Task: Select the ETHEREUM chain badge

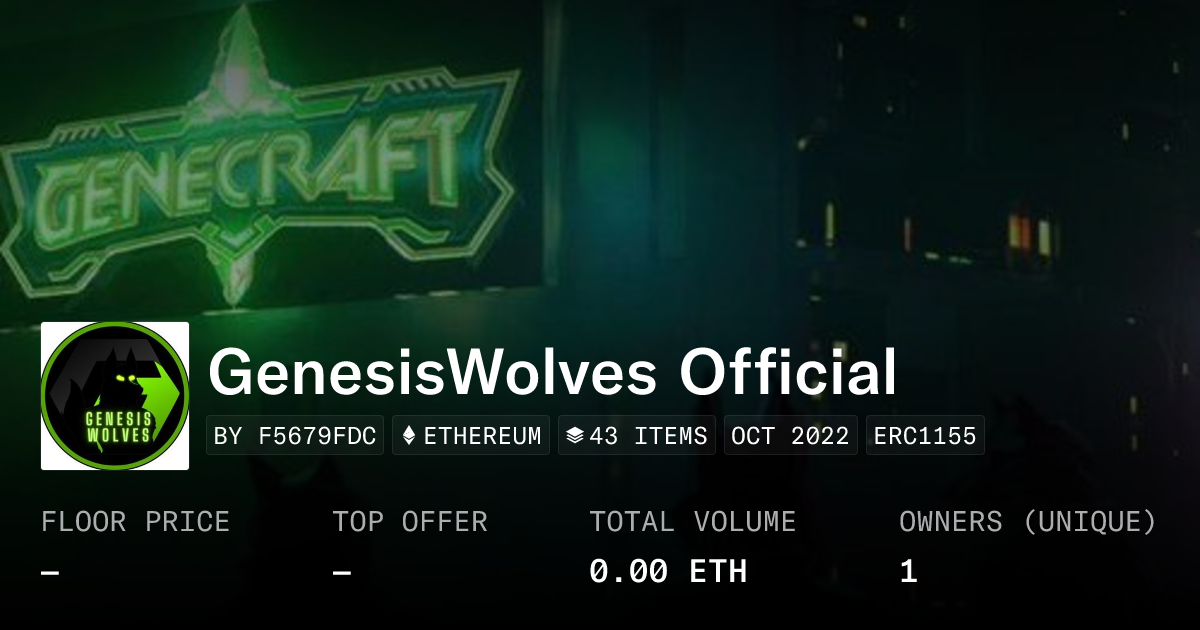Action: point(471,436)
